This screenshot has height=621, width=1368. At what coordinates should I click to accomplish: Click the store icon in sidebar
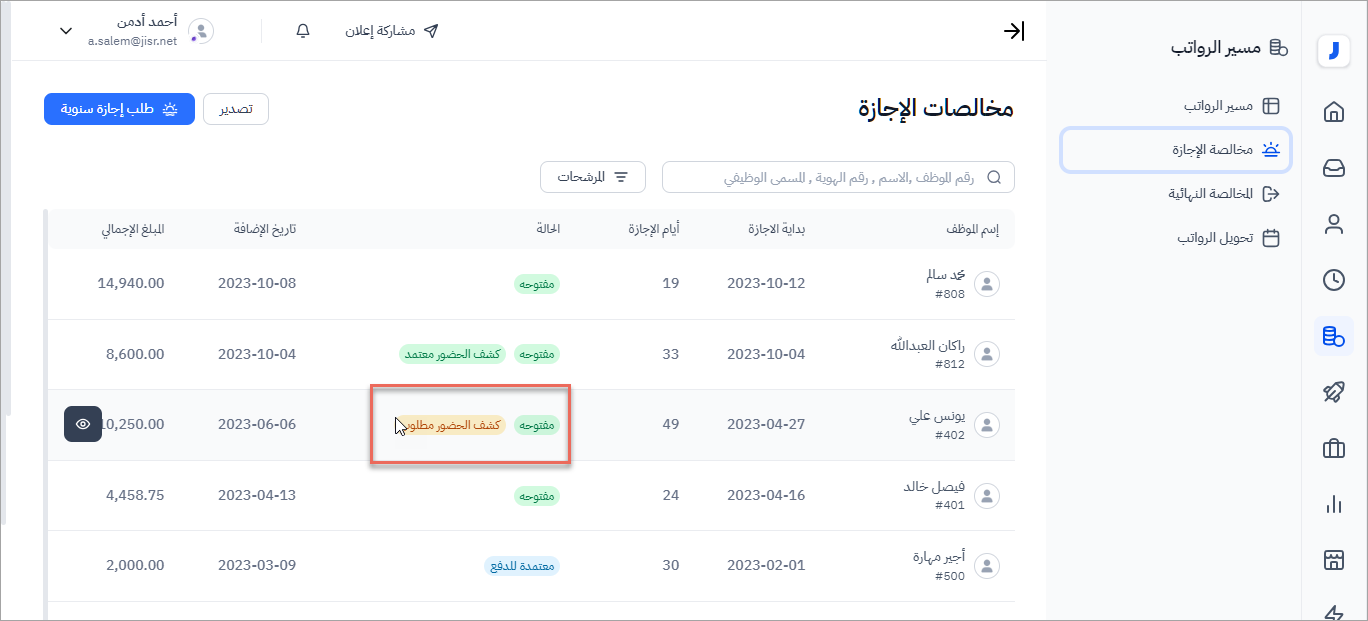(x=1333, y=561)
